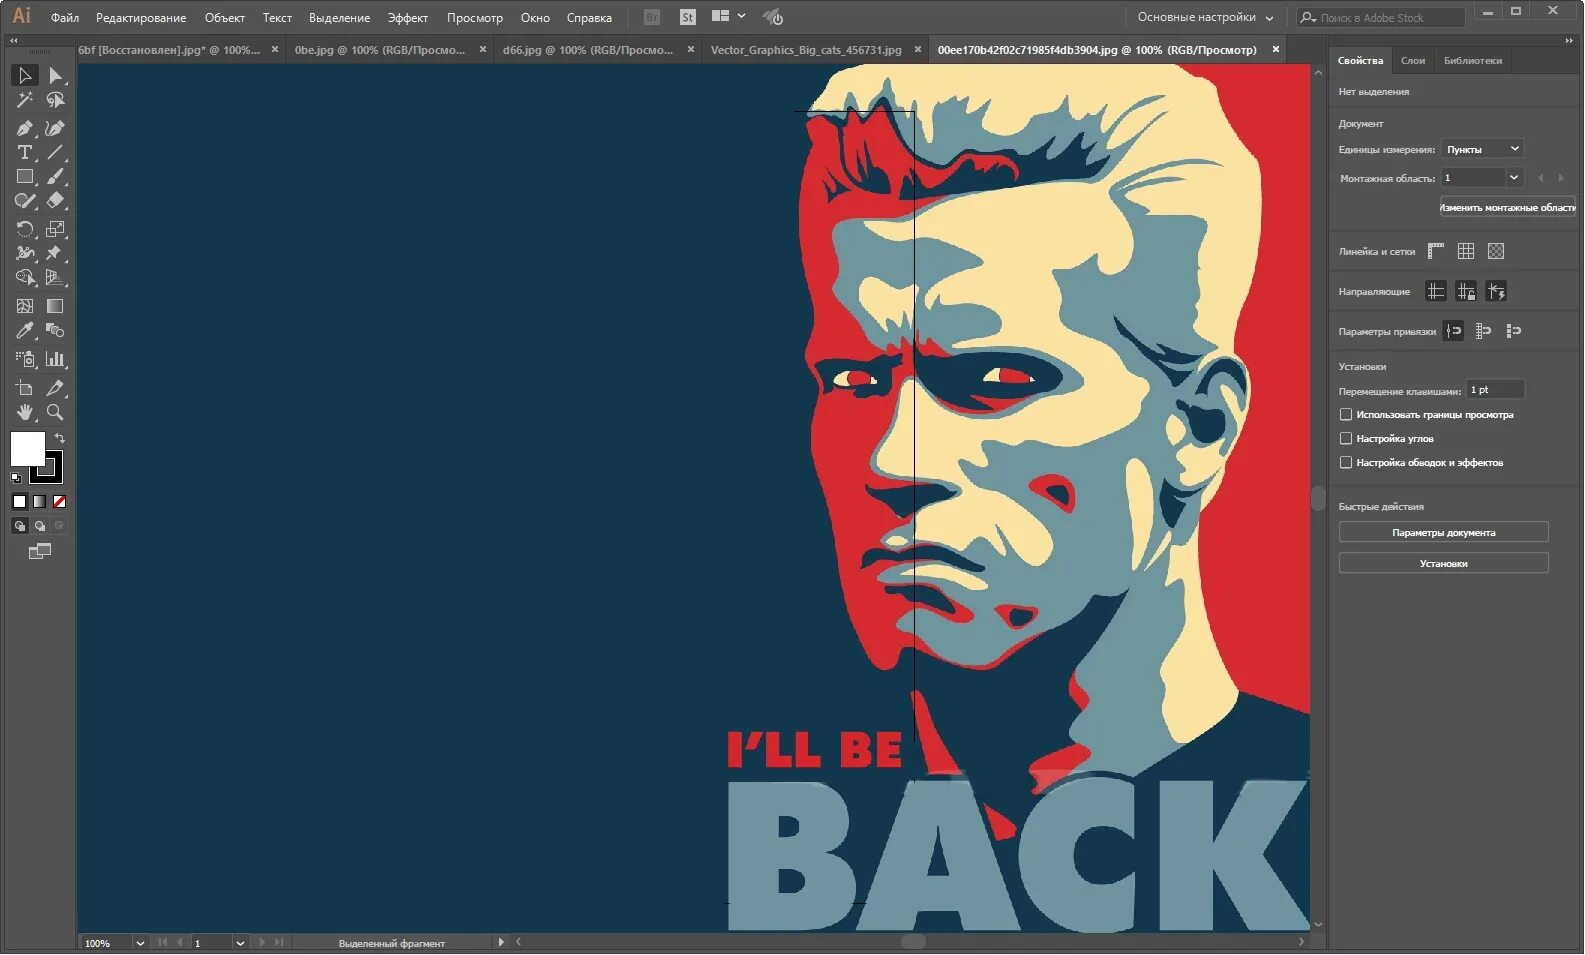Image resolution: width=1585 pixels, height=955 pixels.
Task: Toggle grid display icon
Action: (x=1466, y=251)
